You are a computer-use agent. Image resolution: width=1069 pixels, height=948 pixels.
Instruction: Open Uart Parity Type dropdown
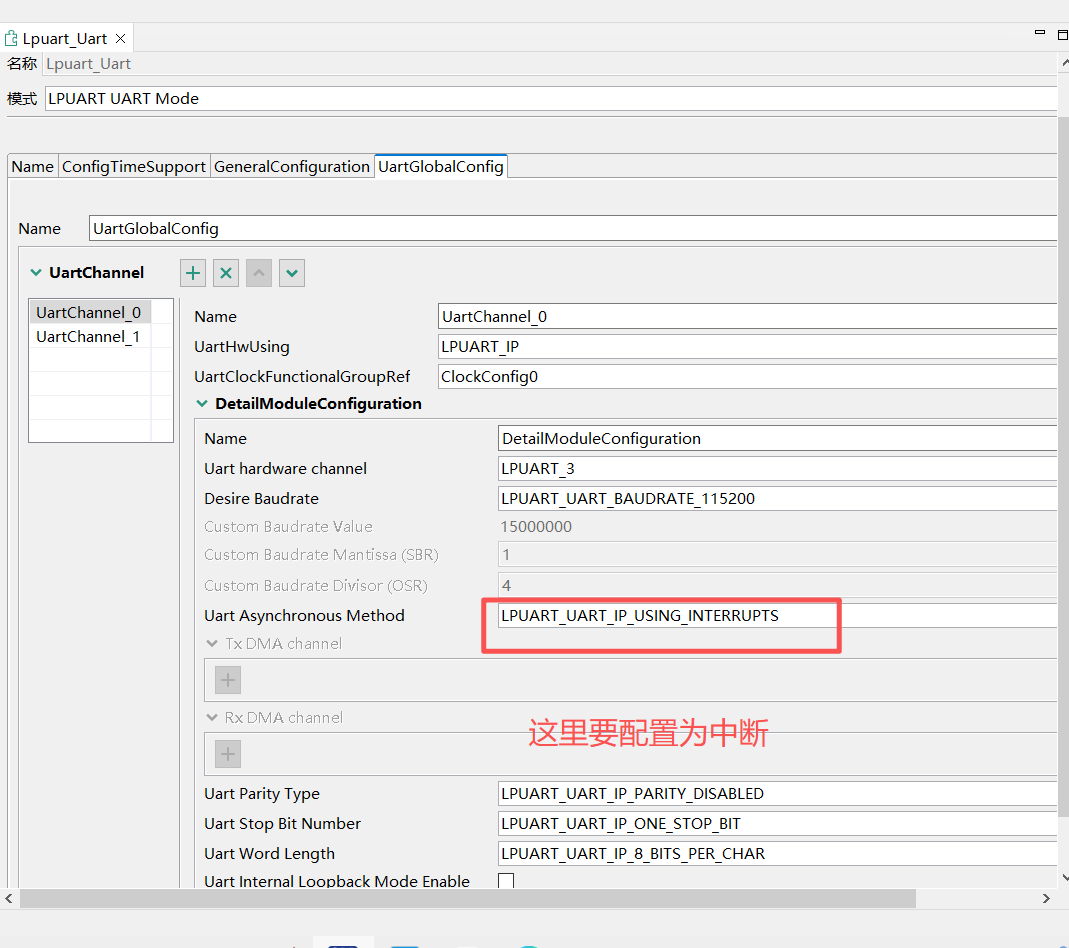pos(777,794)
